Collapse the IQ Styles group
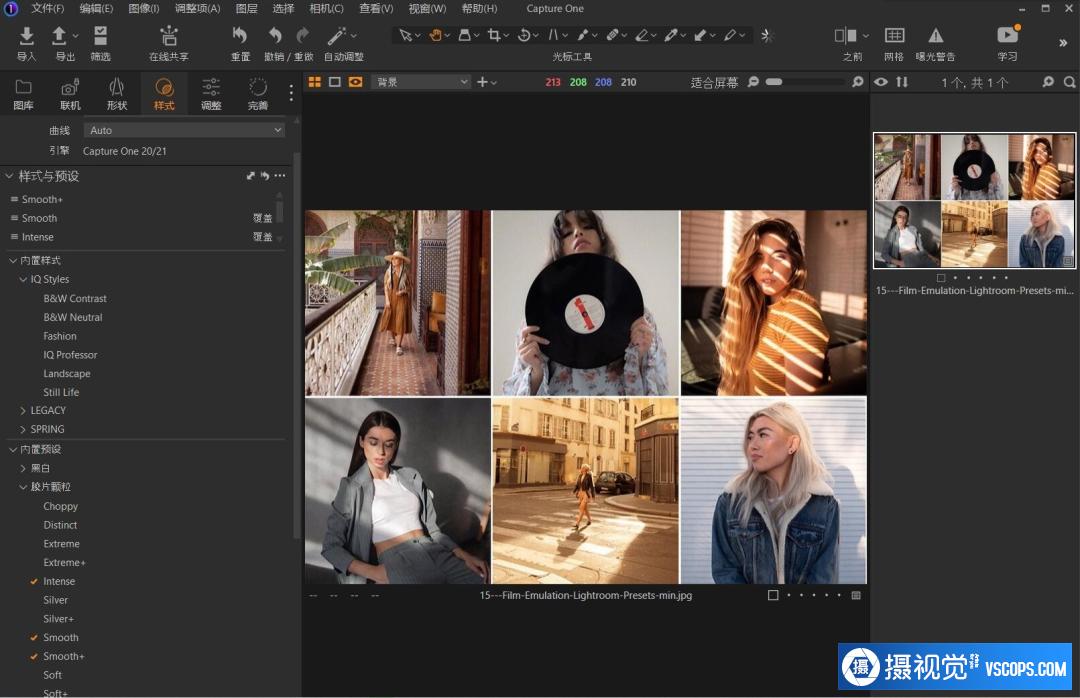 (x=23, y=279)
